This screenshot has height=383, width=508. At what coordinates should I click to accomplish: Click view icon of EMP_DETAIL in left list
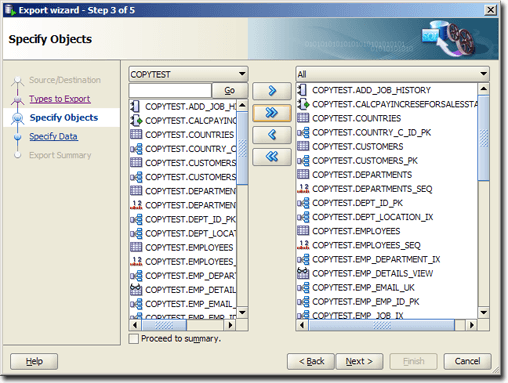(x=136, y=290)
